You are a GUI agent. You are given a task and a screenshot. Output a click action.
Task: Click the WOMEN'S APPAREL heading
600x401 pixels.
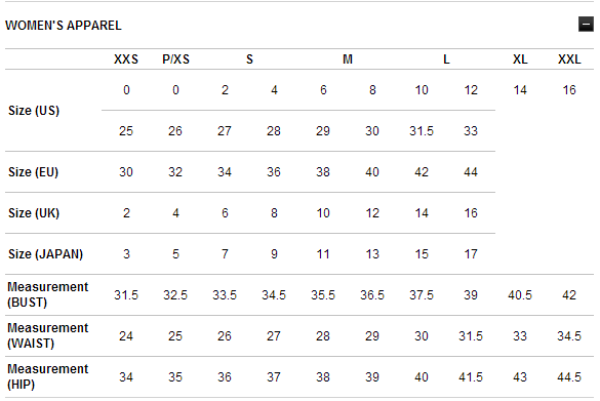pos(63,25)
